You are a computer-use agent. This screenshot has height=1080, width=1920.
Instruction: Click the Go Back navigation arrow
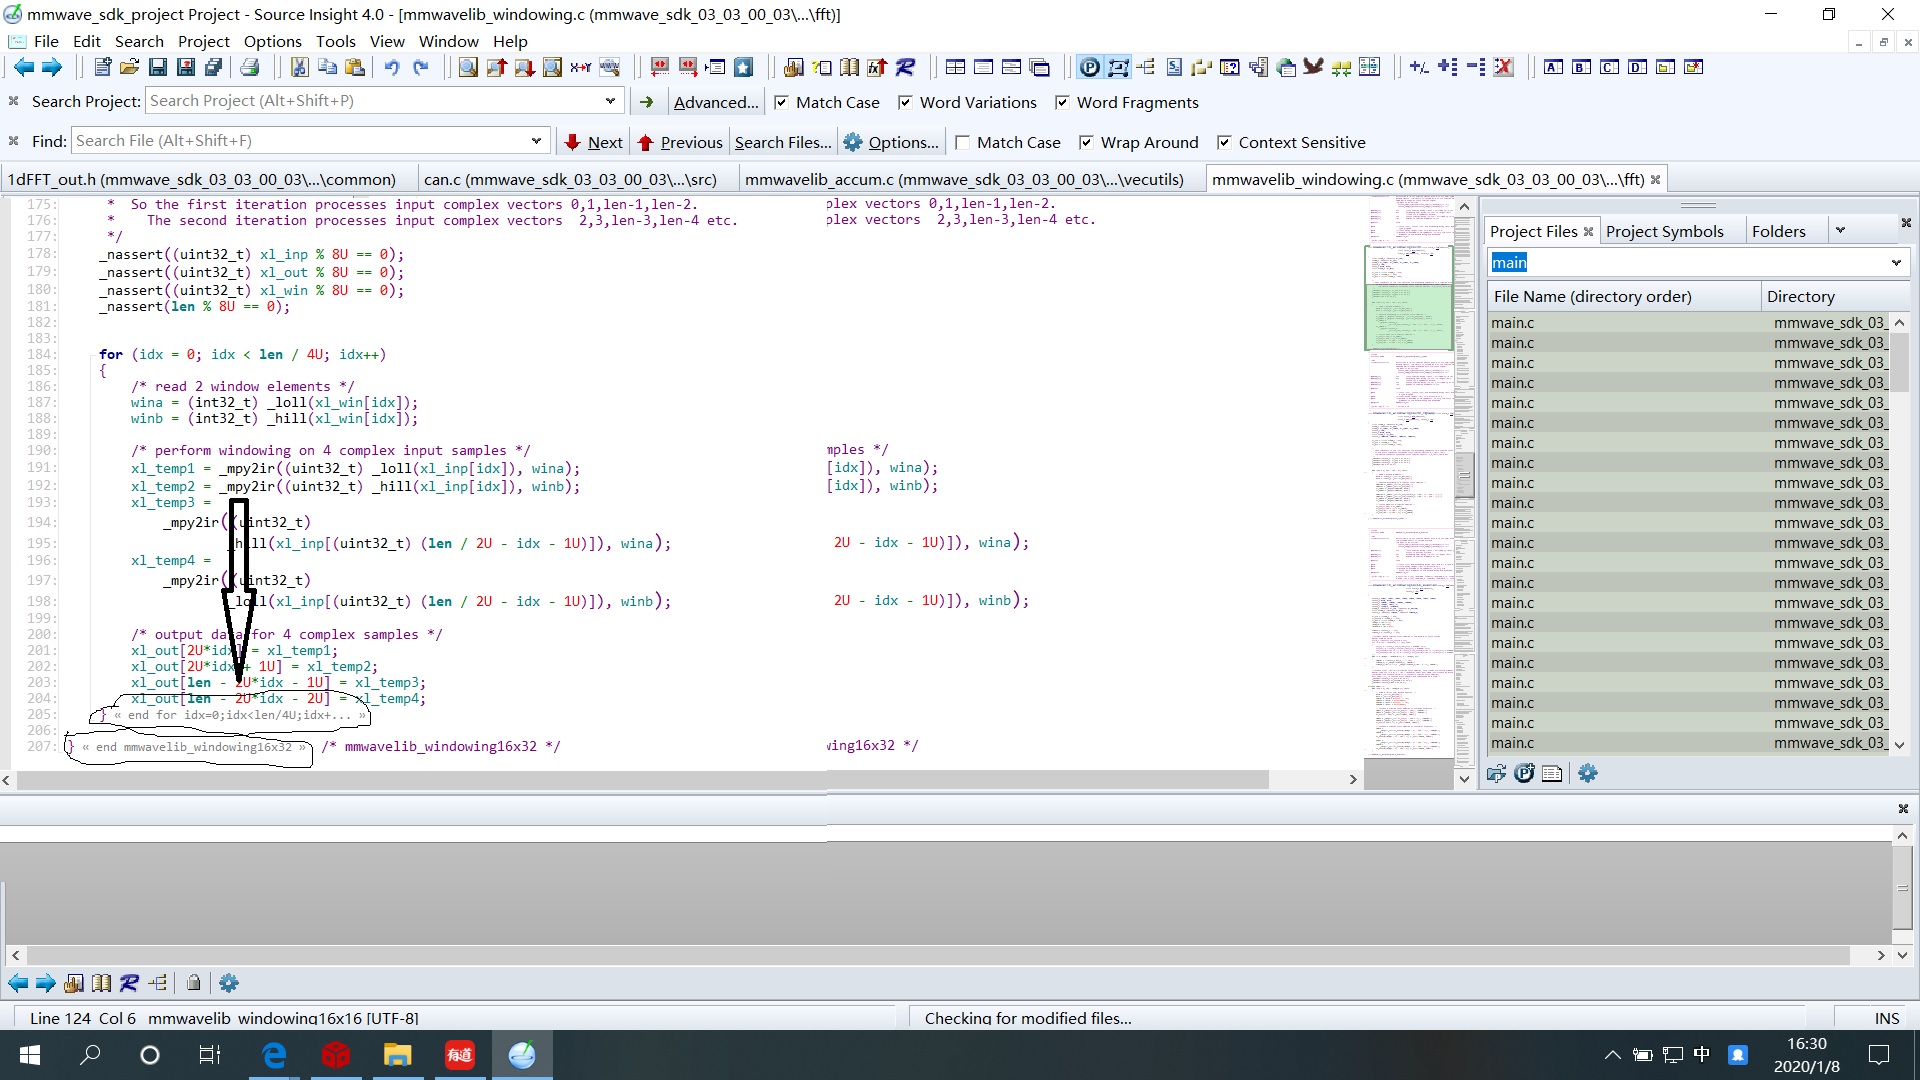coord(23,67)
